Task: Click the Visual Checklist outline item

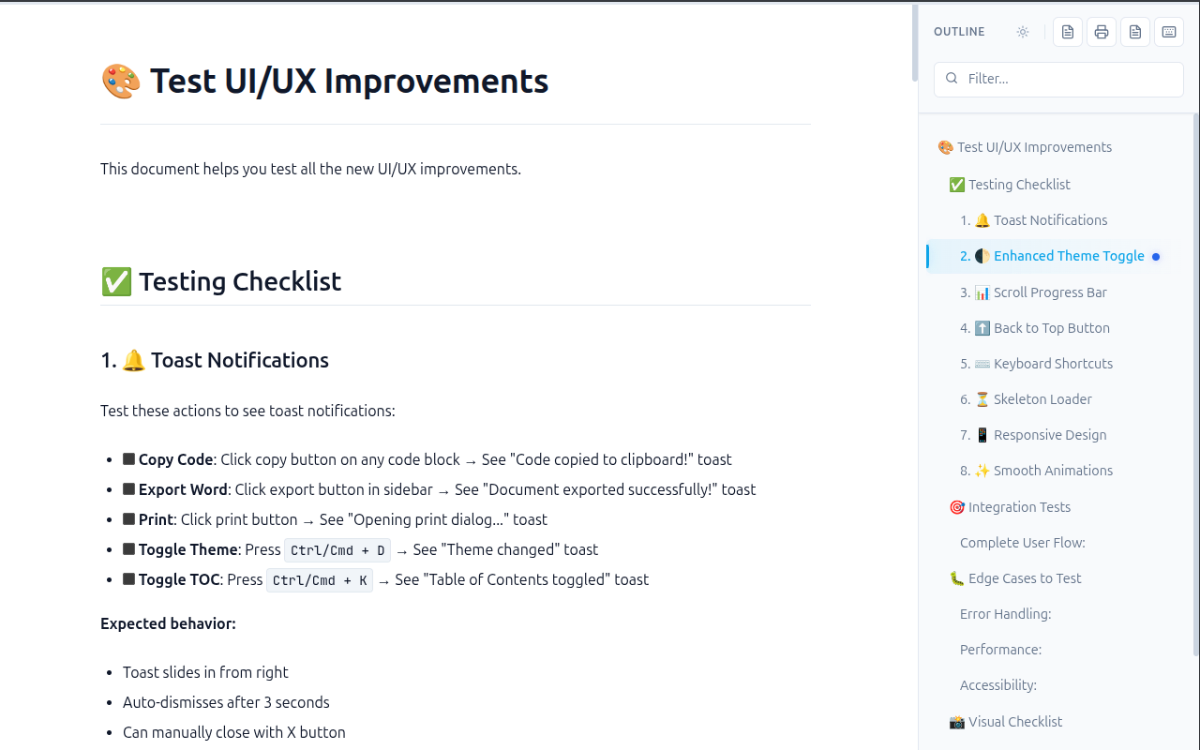Action: (1005, 721)
